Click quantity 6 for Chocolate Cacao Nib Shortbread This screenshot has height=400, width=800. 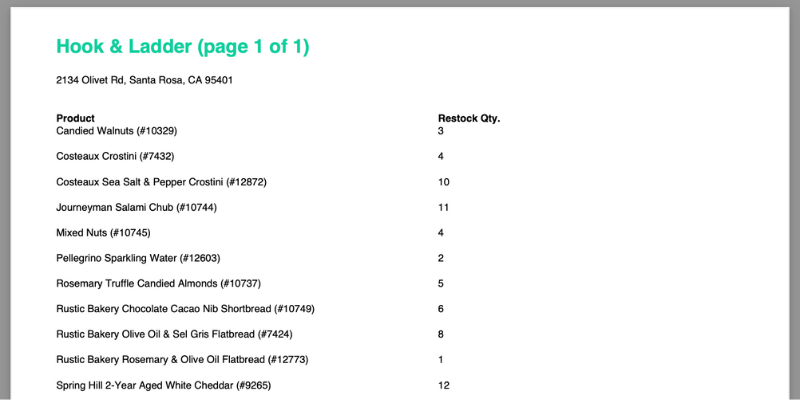coord(441,309)
